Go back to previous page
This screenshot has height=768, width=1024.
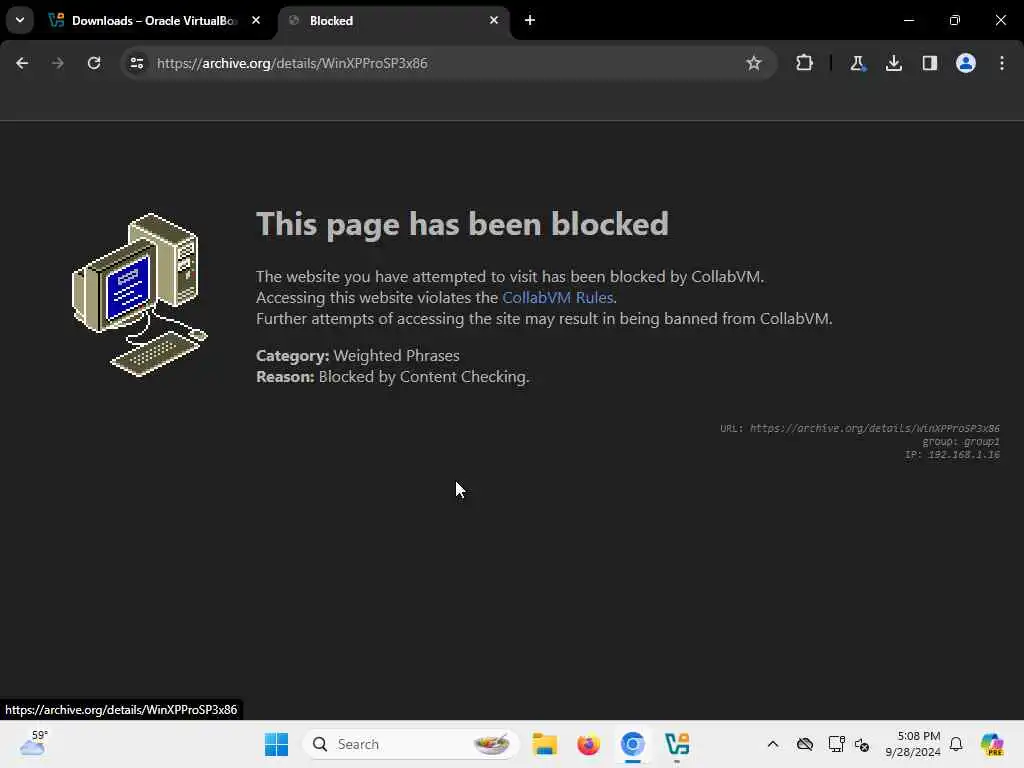[x=22, y=63]
